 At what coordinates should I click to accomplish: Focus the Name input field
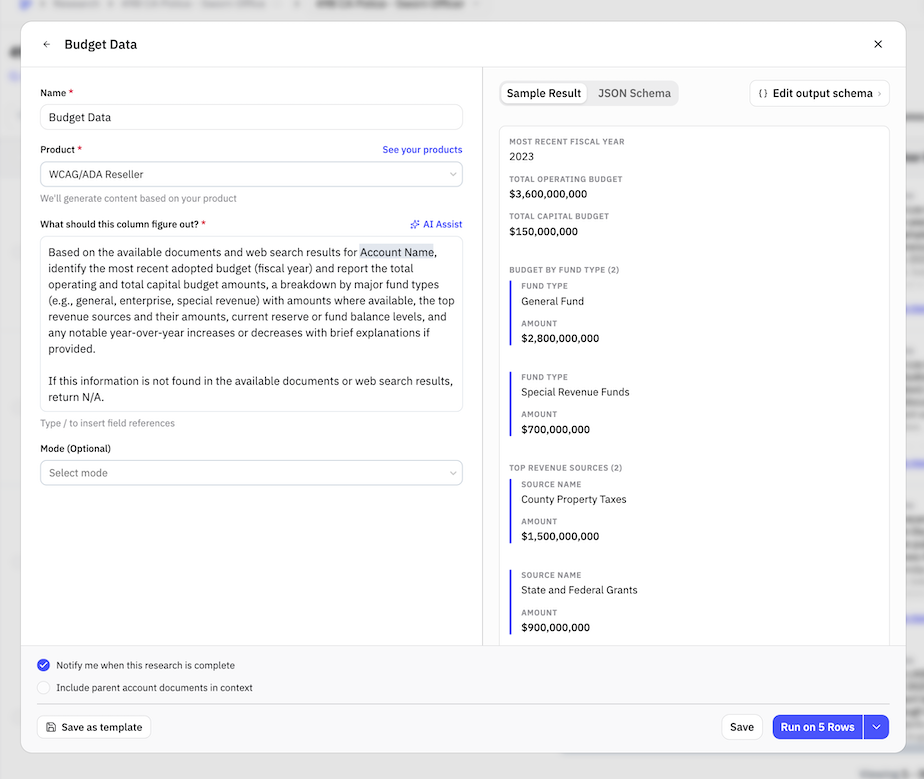coord(251,117)
